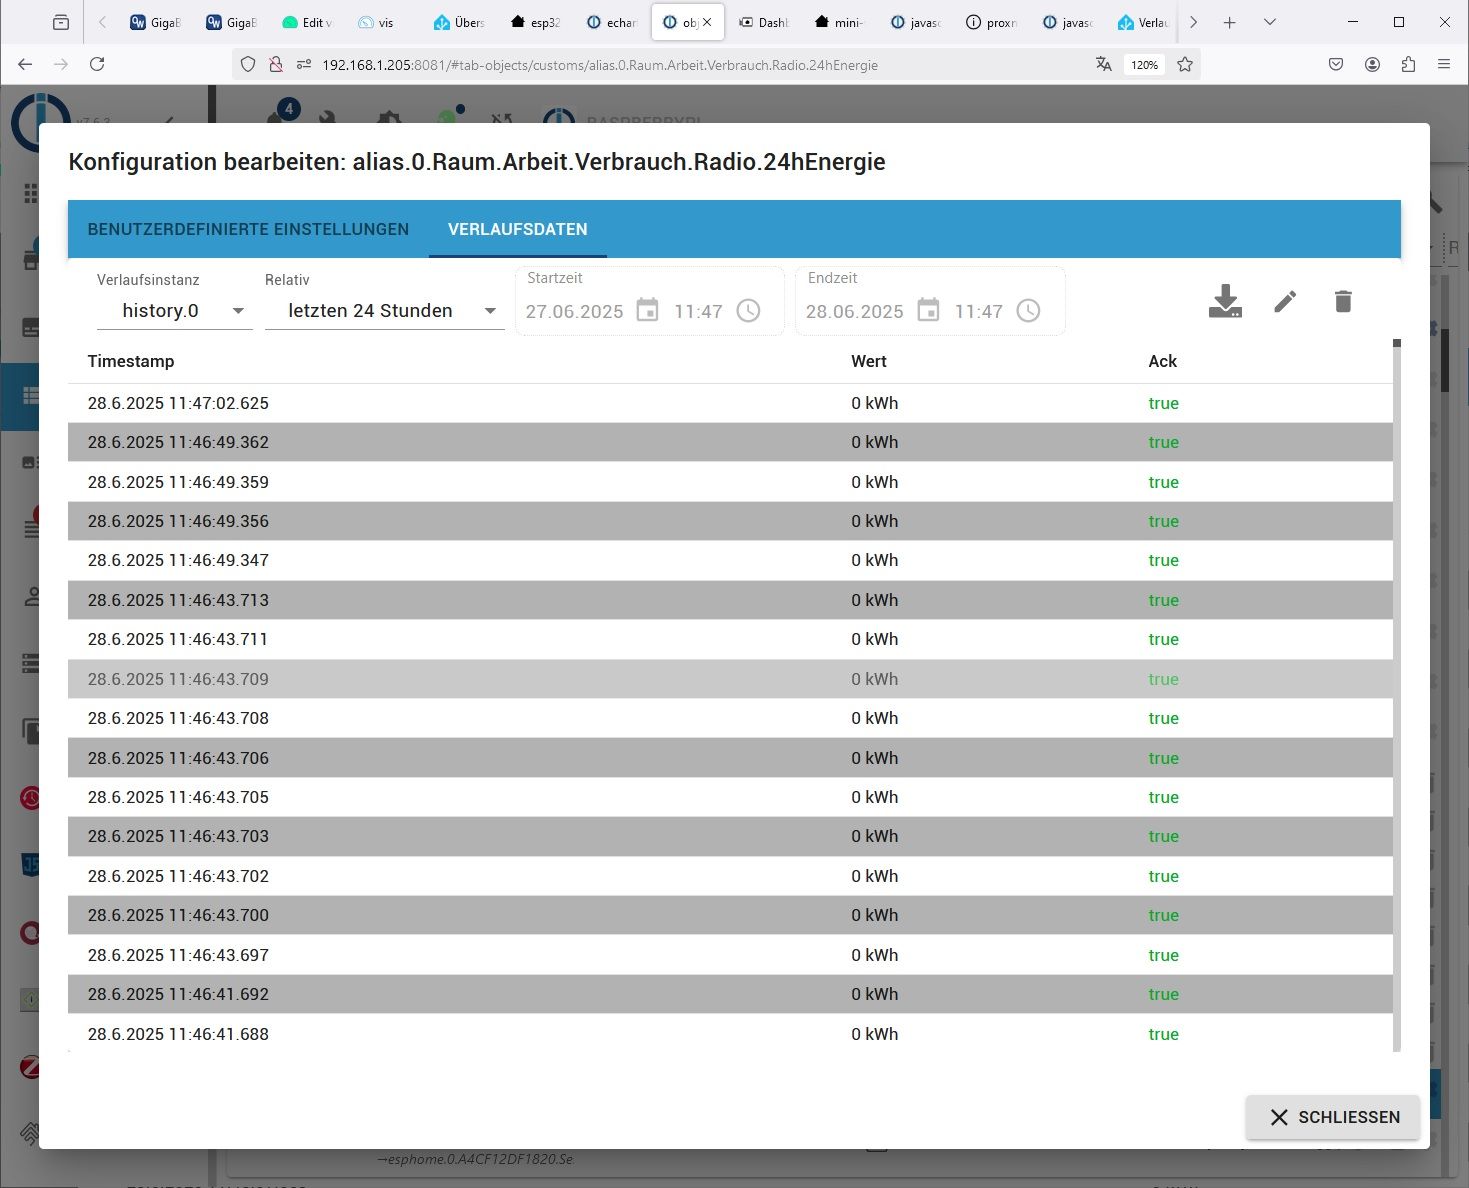The height and width of the screenshot is (1188, 1469).
Task: Download the history data via download icon
Action: [x=1225, y=301]
